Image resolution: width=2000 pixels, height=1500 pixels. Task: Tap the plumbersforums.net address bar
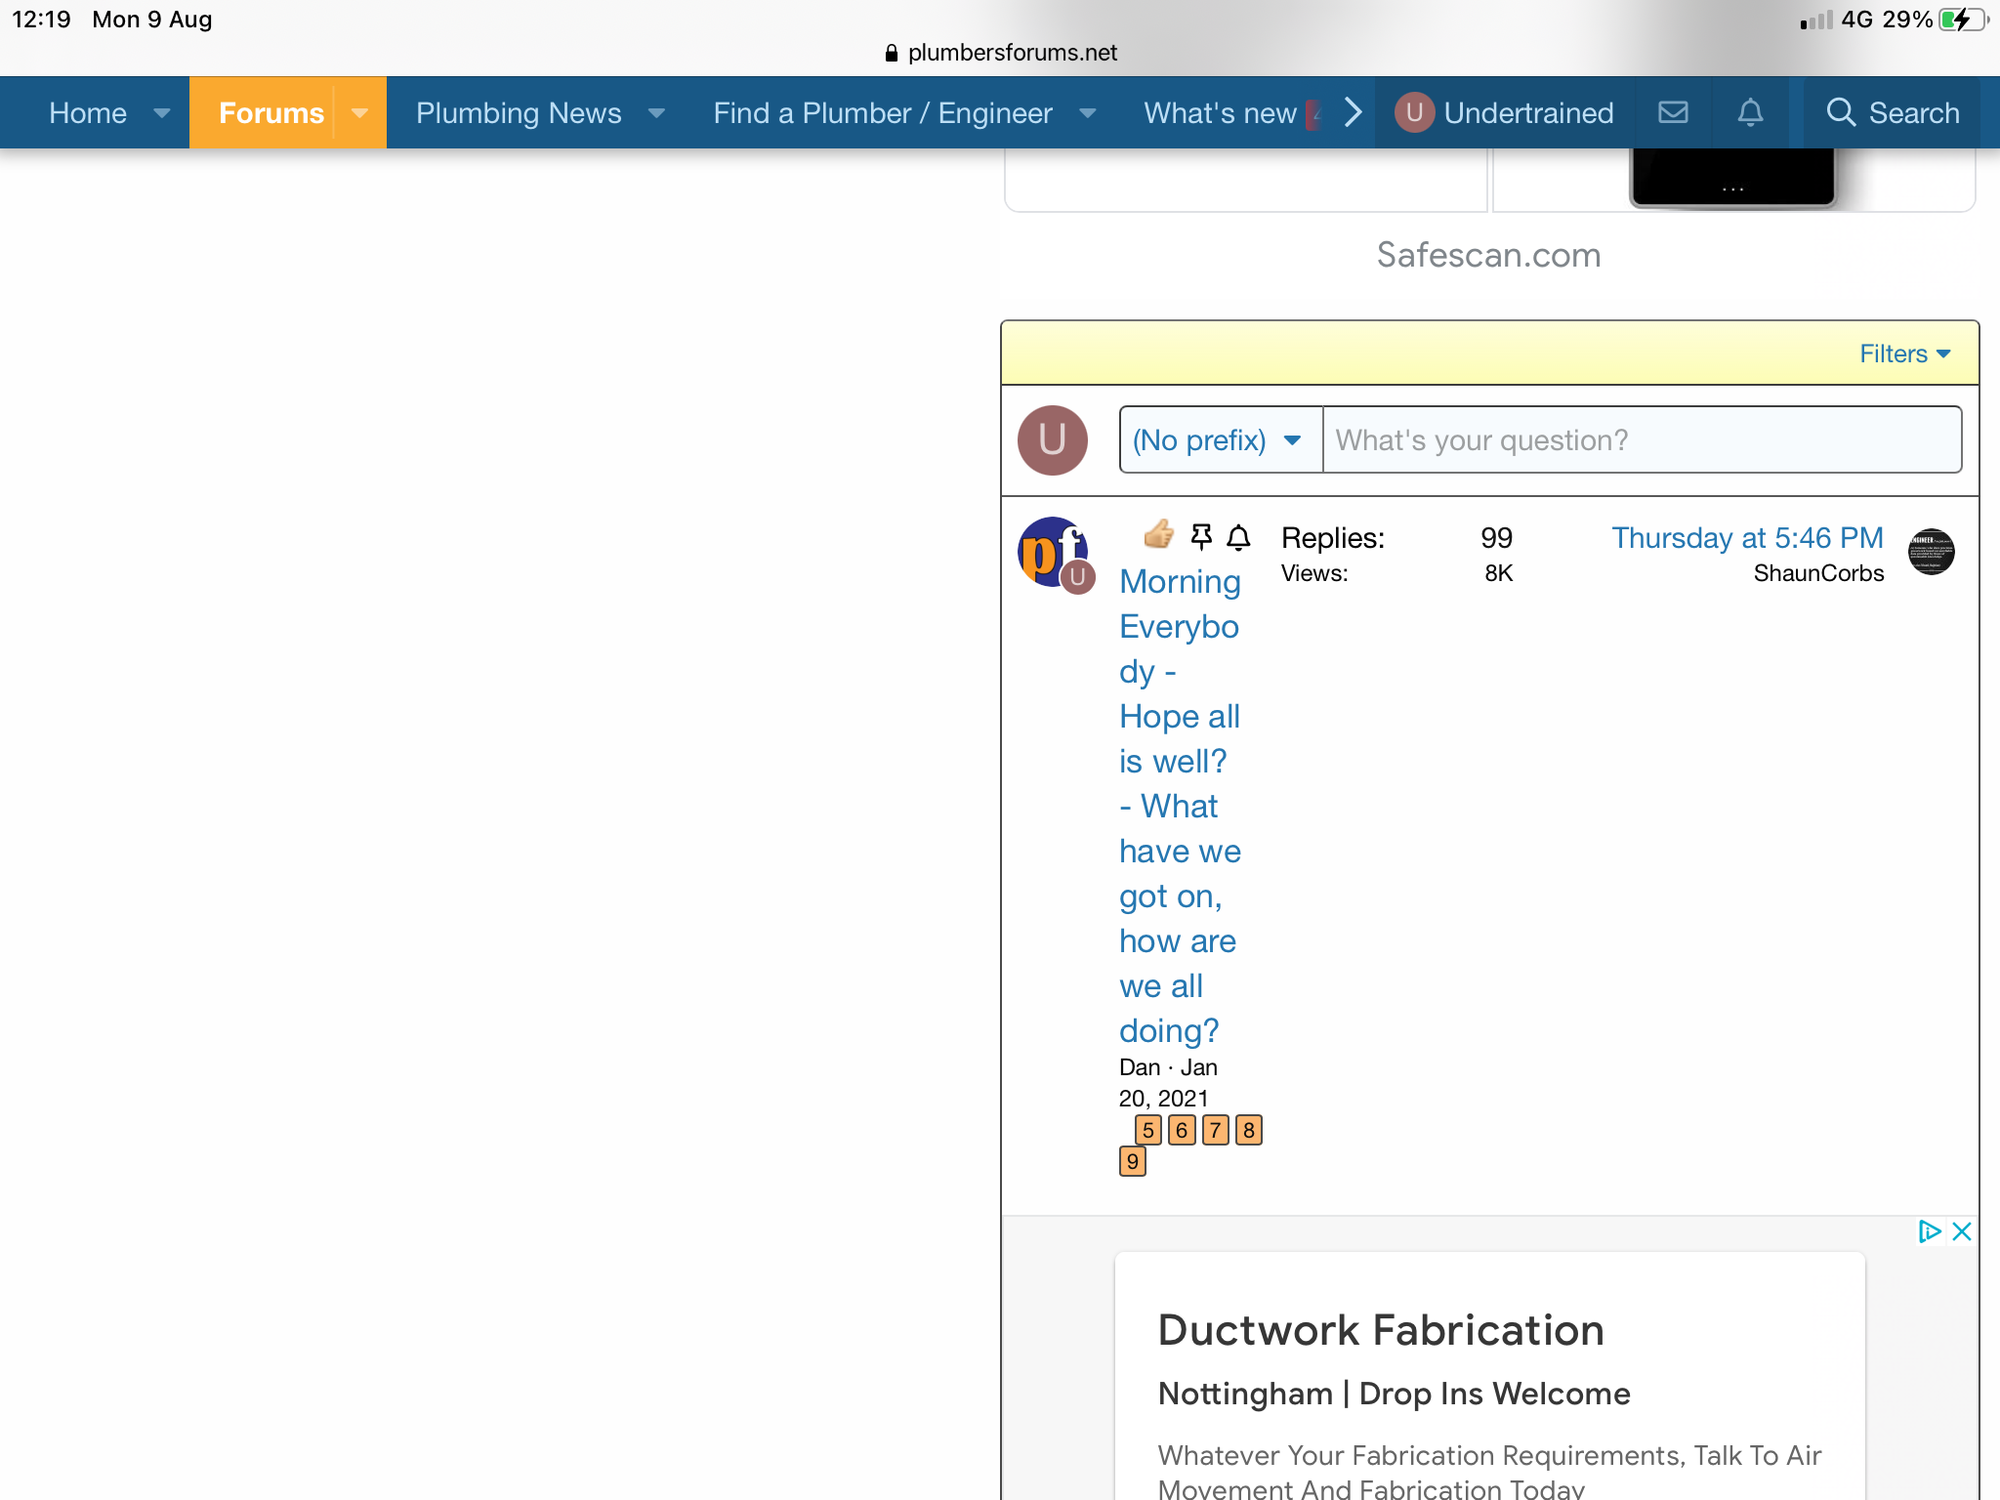coord(1000,52)
